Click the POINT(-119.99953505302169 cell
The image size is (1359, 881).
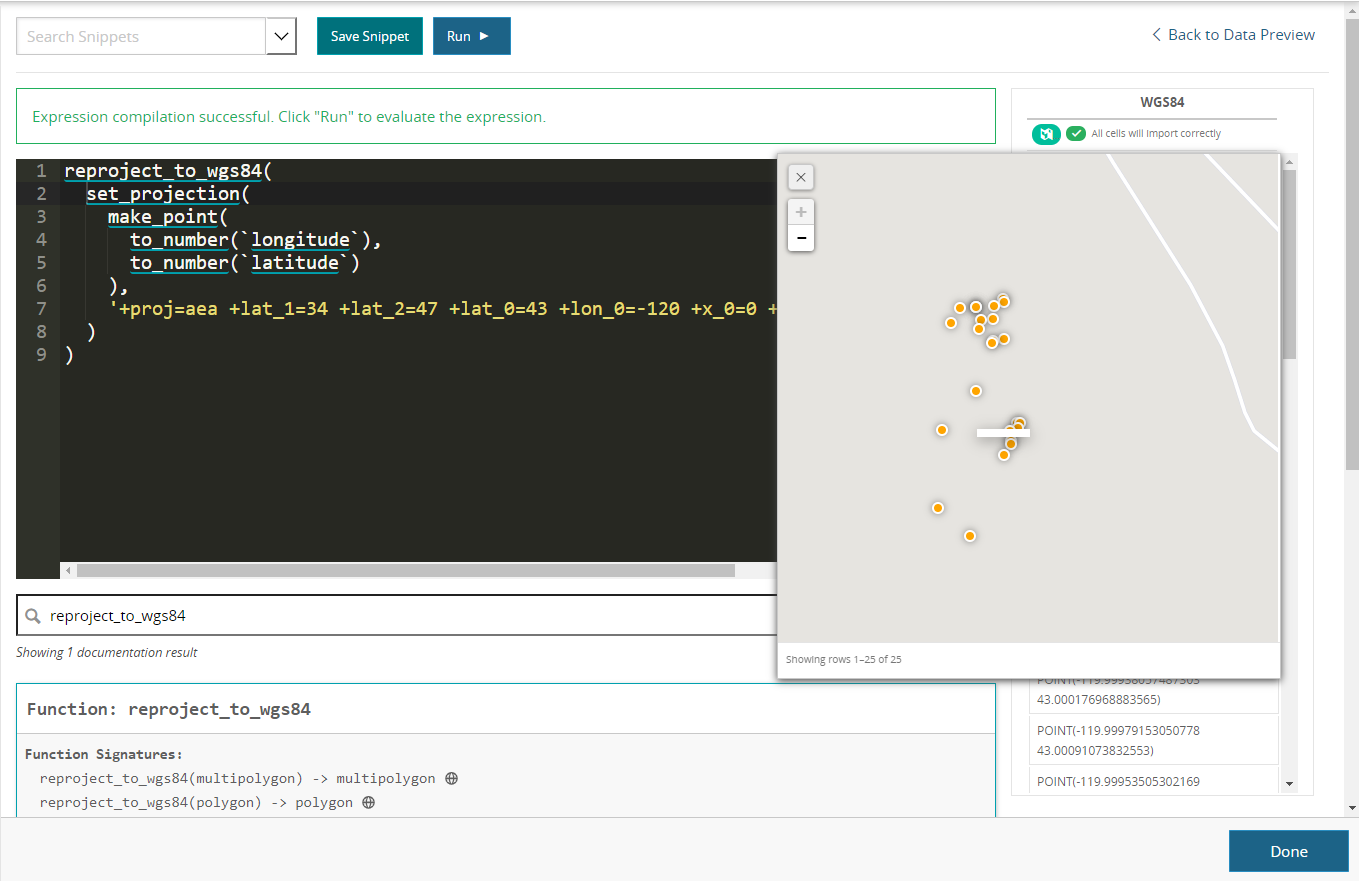[1154, 780]
